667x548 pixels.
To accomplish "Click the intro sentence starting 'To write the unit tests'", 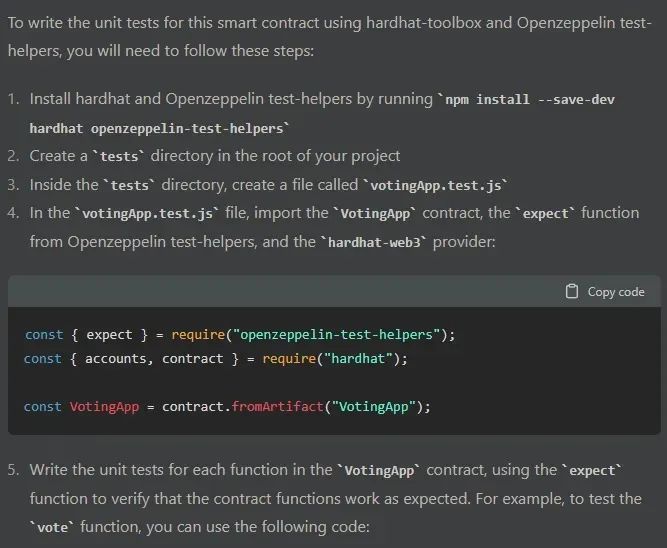I will coord(330,37).
